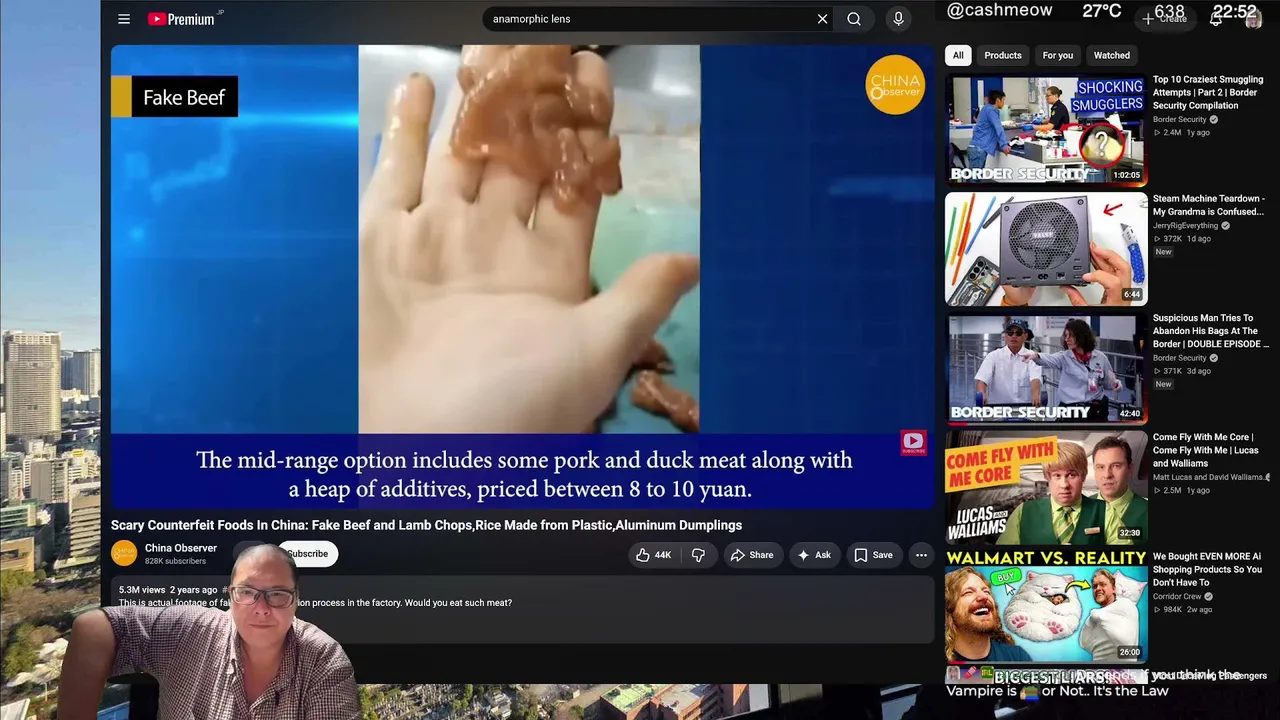1280x720 pixels.
Task: Open Border Security channel under Suspicious Man video
Action: click(x=1180, y=358)
